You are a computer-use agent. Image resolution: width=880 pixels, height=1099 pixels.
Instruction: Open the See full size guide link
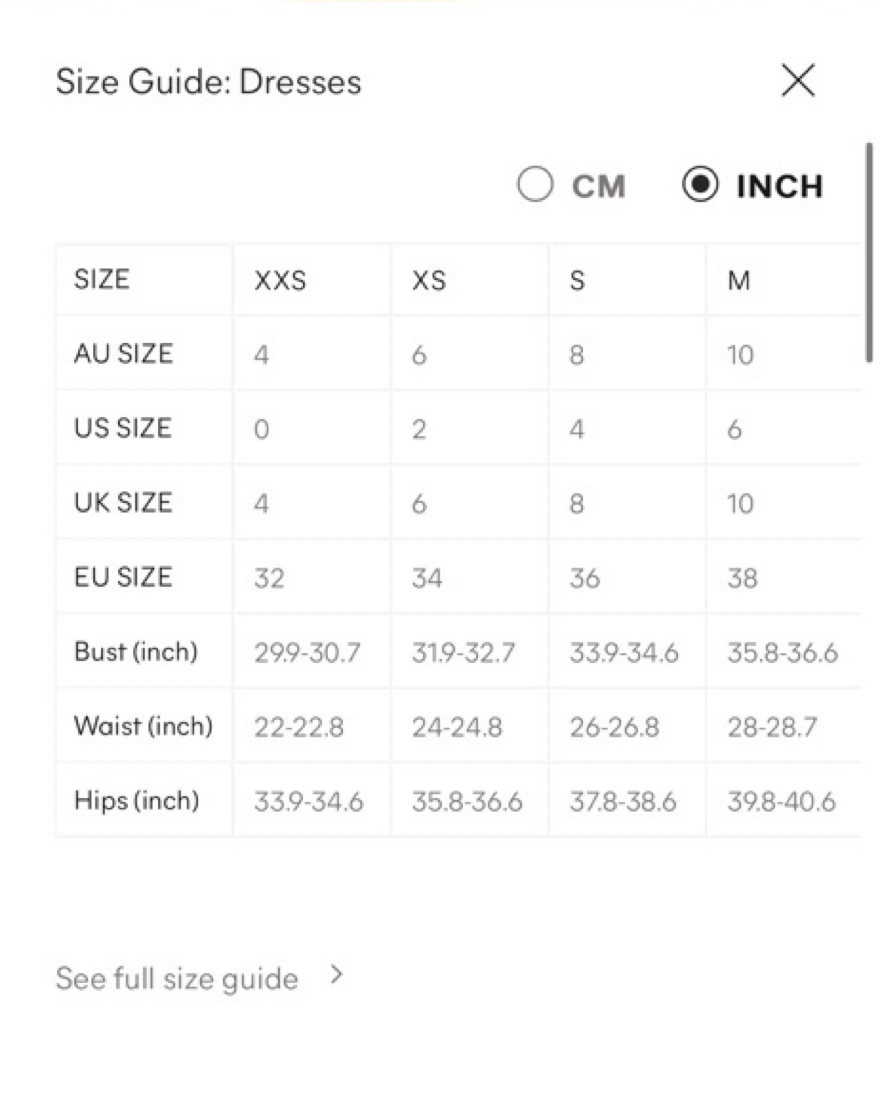pos(177,978)
